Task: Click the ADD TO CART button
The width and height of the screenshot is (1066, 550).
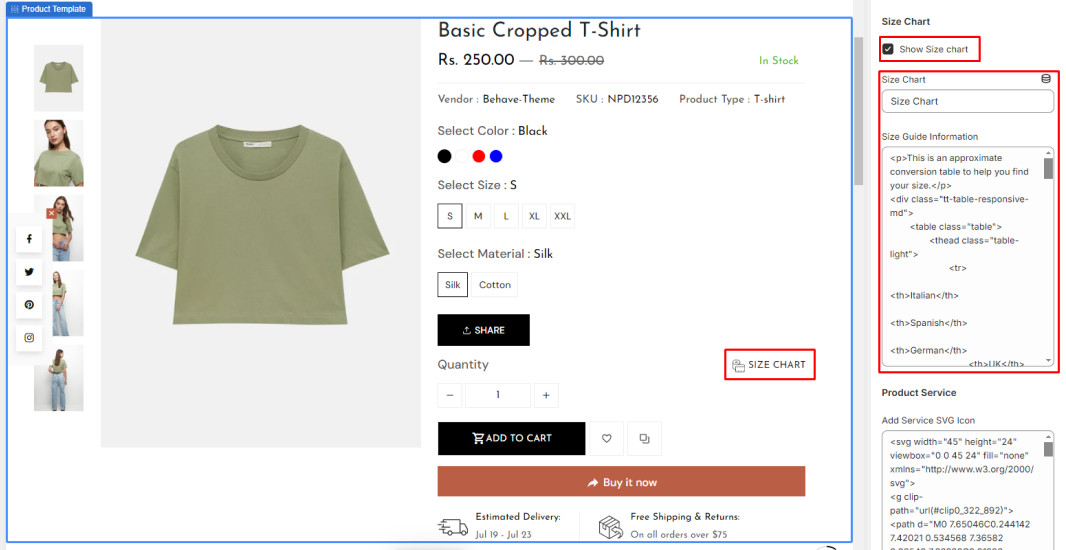Action: (511, 439)
